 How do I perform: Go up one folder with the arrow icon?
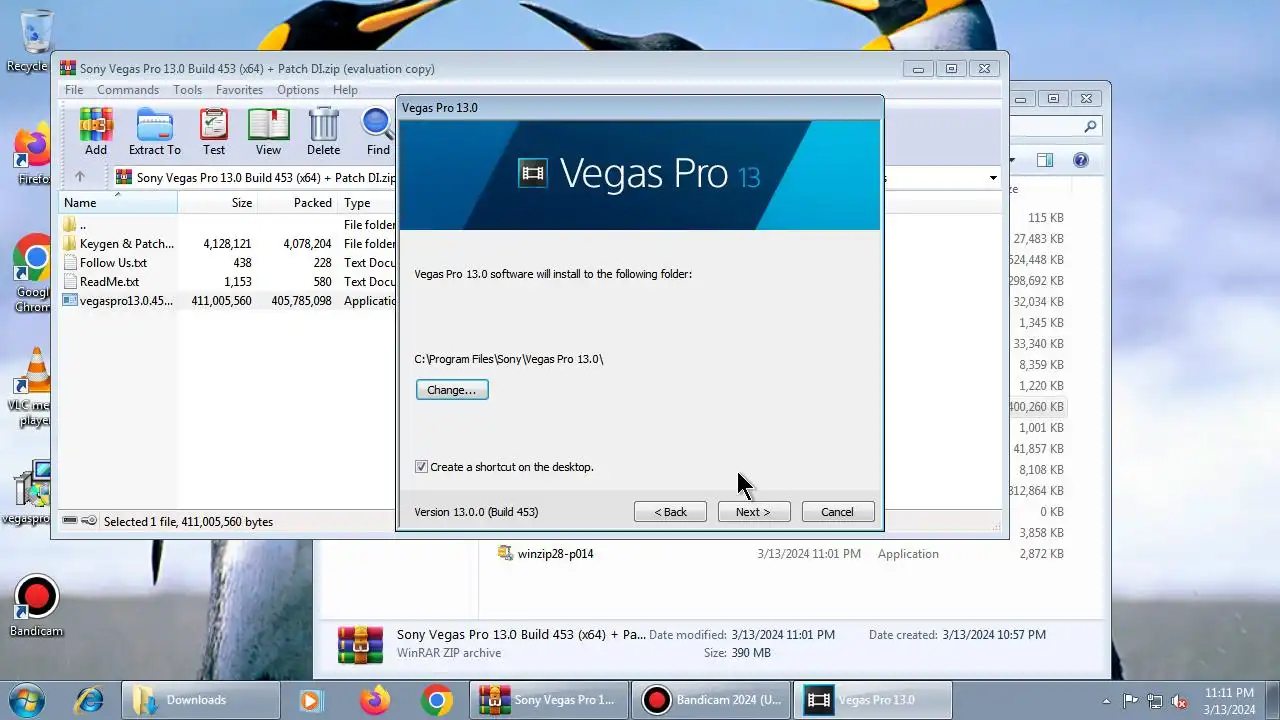(80, 177)
